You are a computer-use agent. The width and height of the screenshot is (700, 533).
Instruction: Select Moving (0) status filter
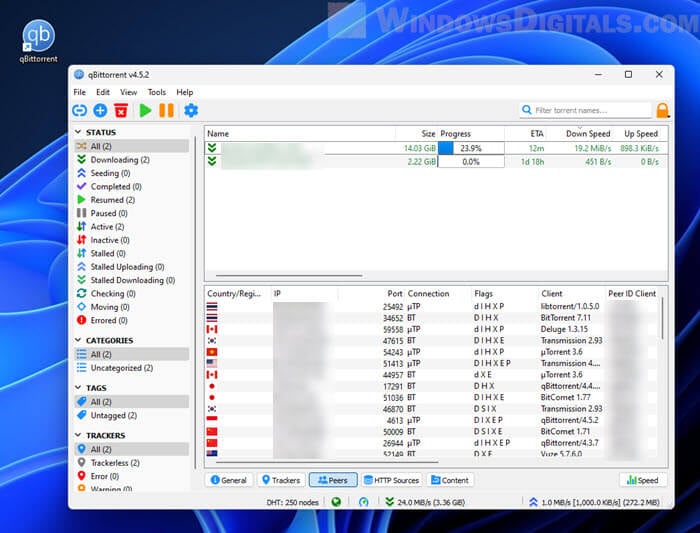pyautogui.click(x=132, y=307)
